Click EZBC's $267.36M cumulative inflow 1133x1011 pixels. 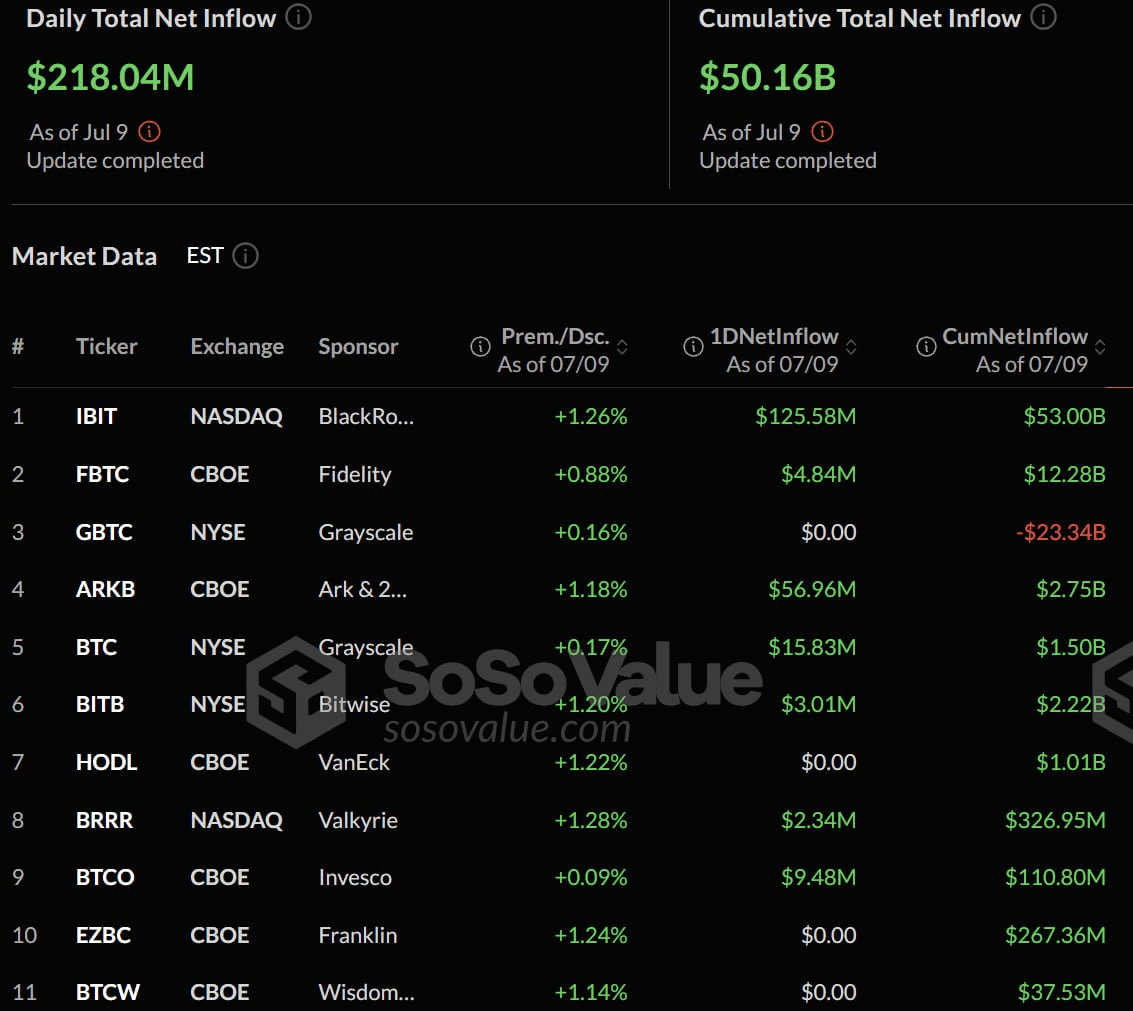[x=1056, y=935]
